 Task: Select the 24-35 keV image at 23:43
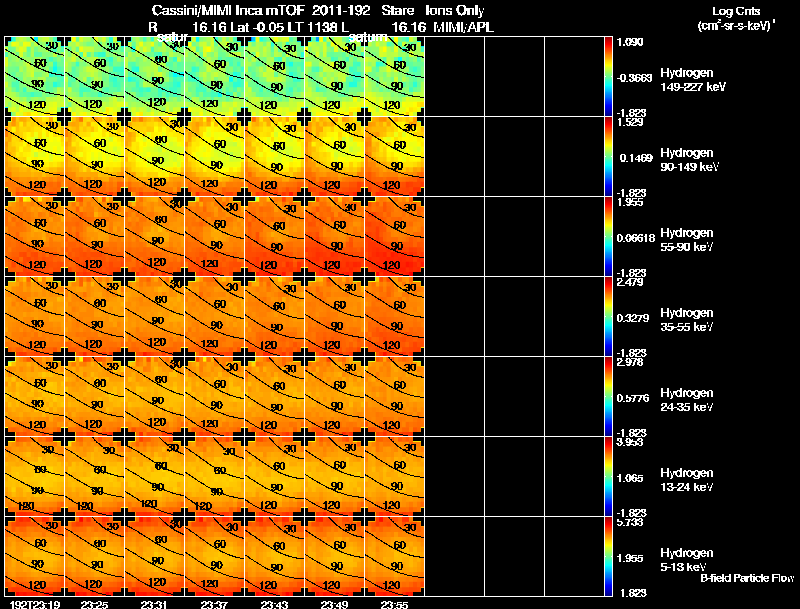pyautogui.click(x=275, y=397)
